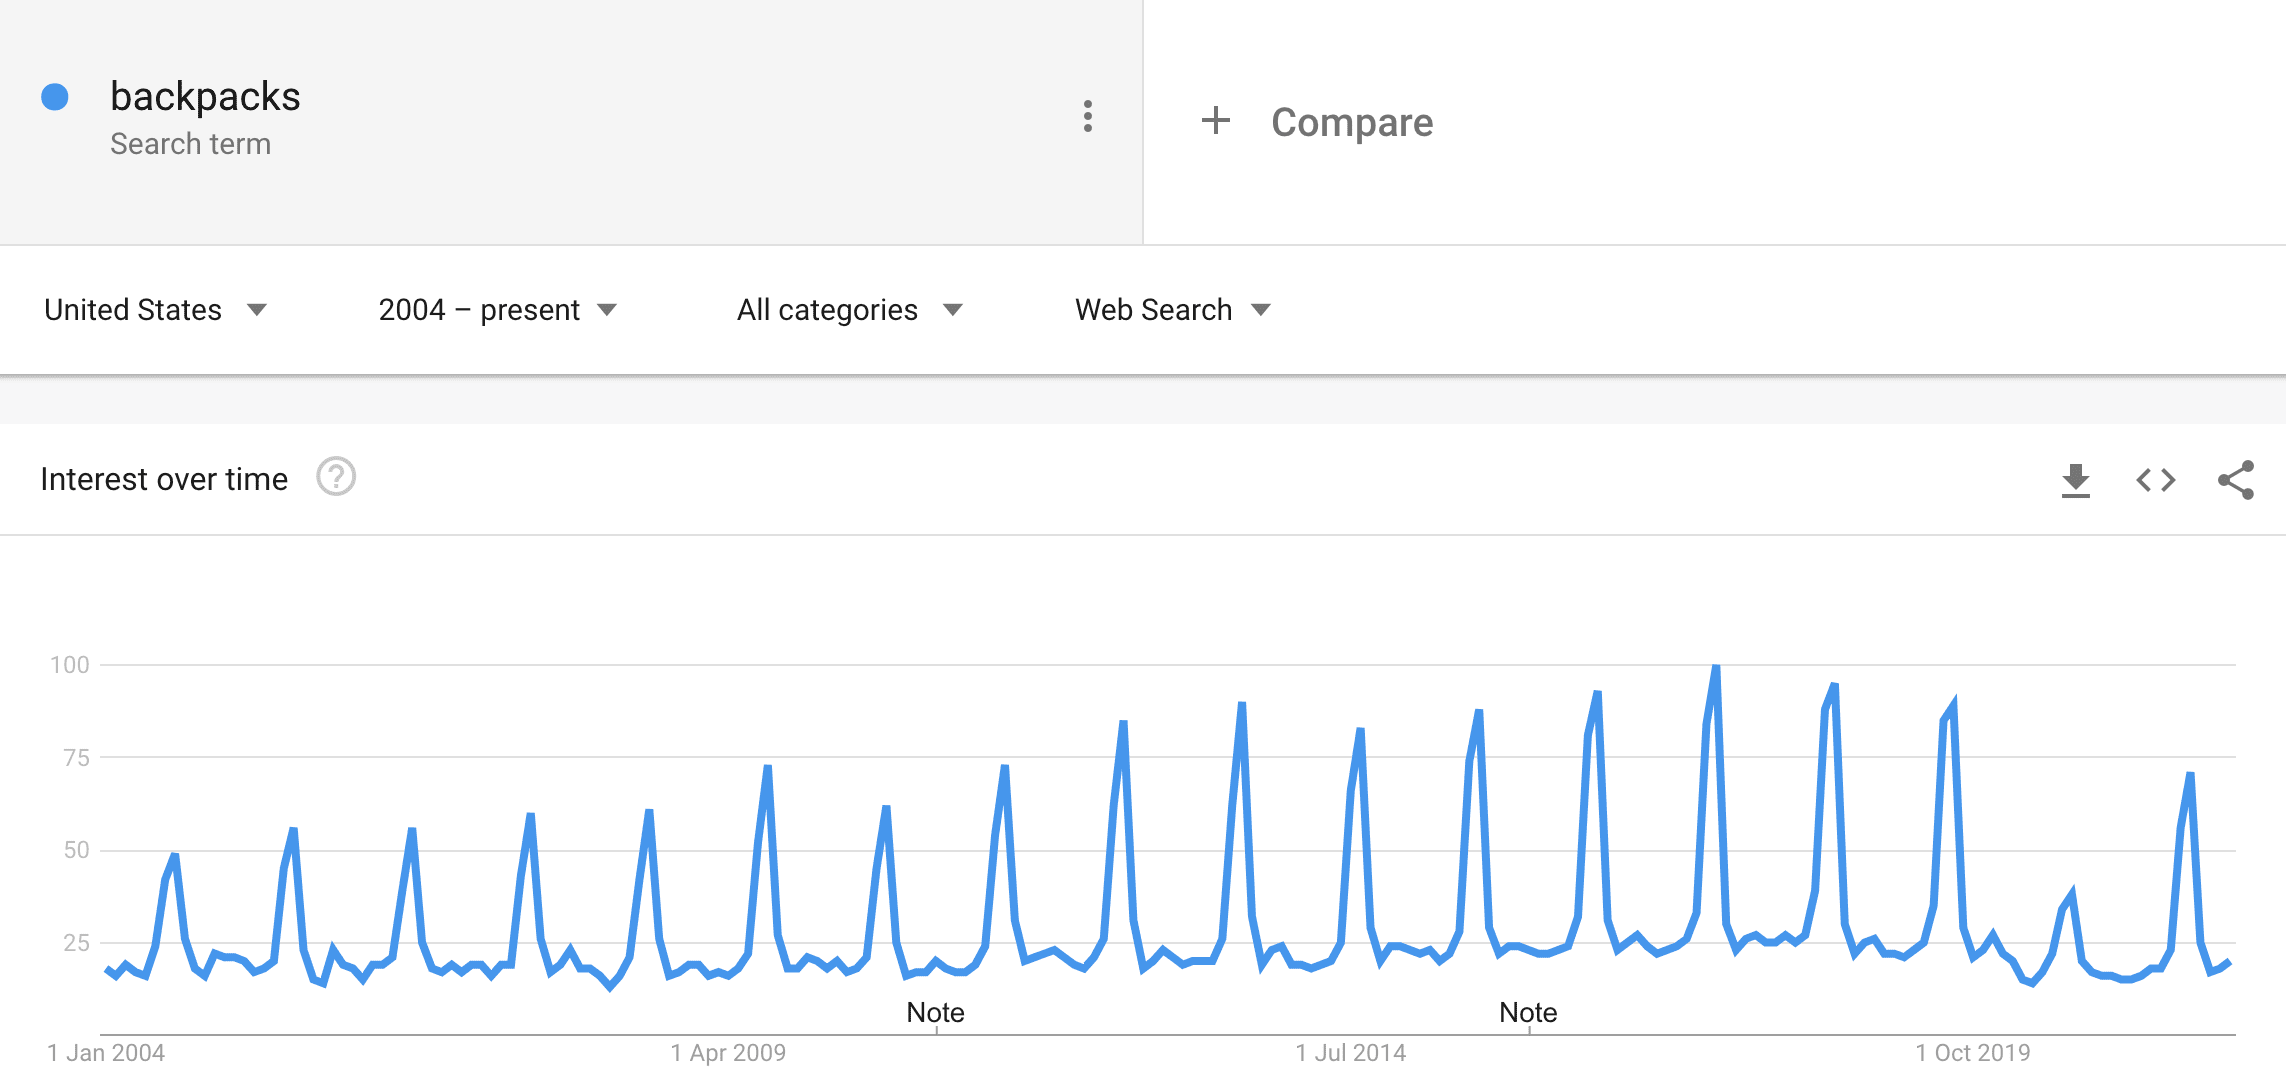Image resolution: width=2286 pixels, height=1088 pixels.
Task: Click the blue dot beside backpacks
Action: tap(55, 97)
